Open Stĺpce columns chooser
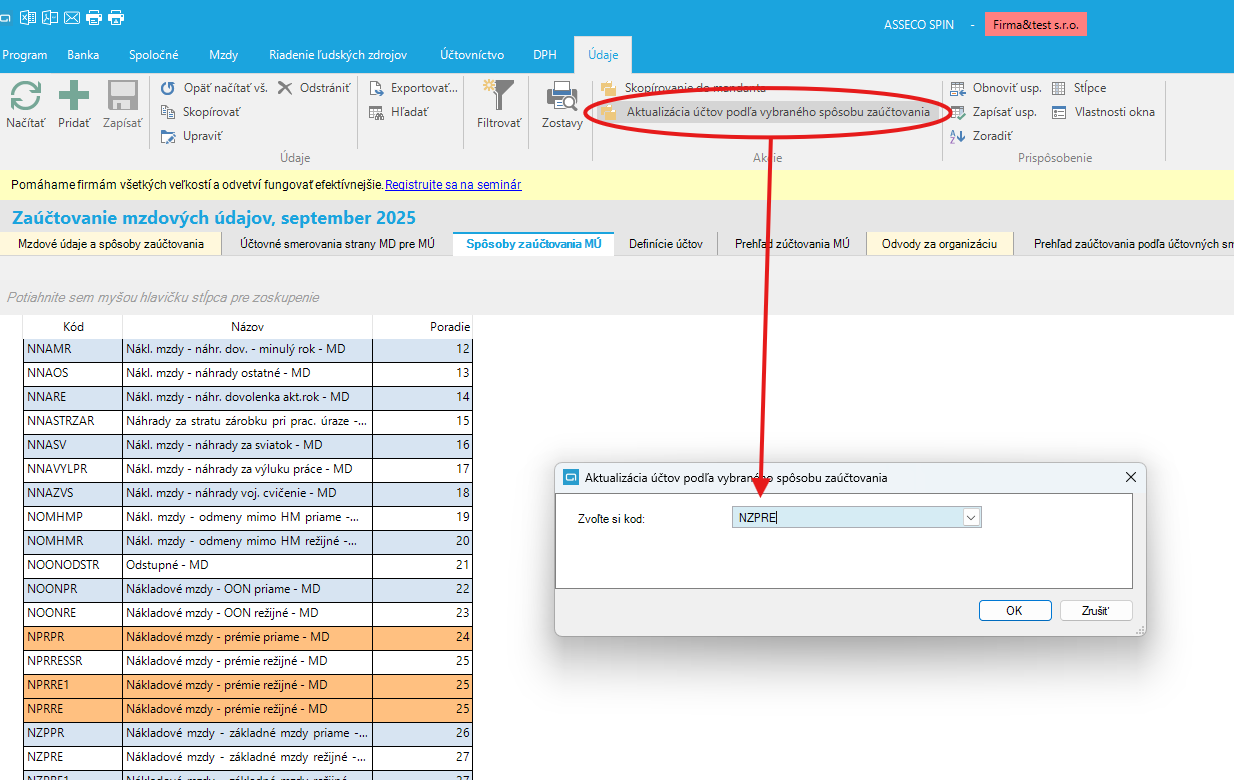 point(1059,88)
